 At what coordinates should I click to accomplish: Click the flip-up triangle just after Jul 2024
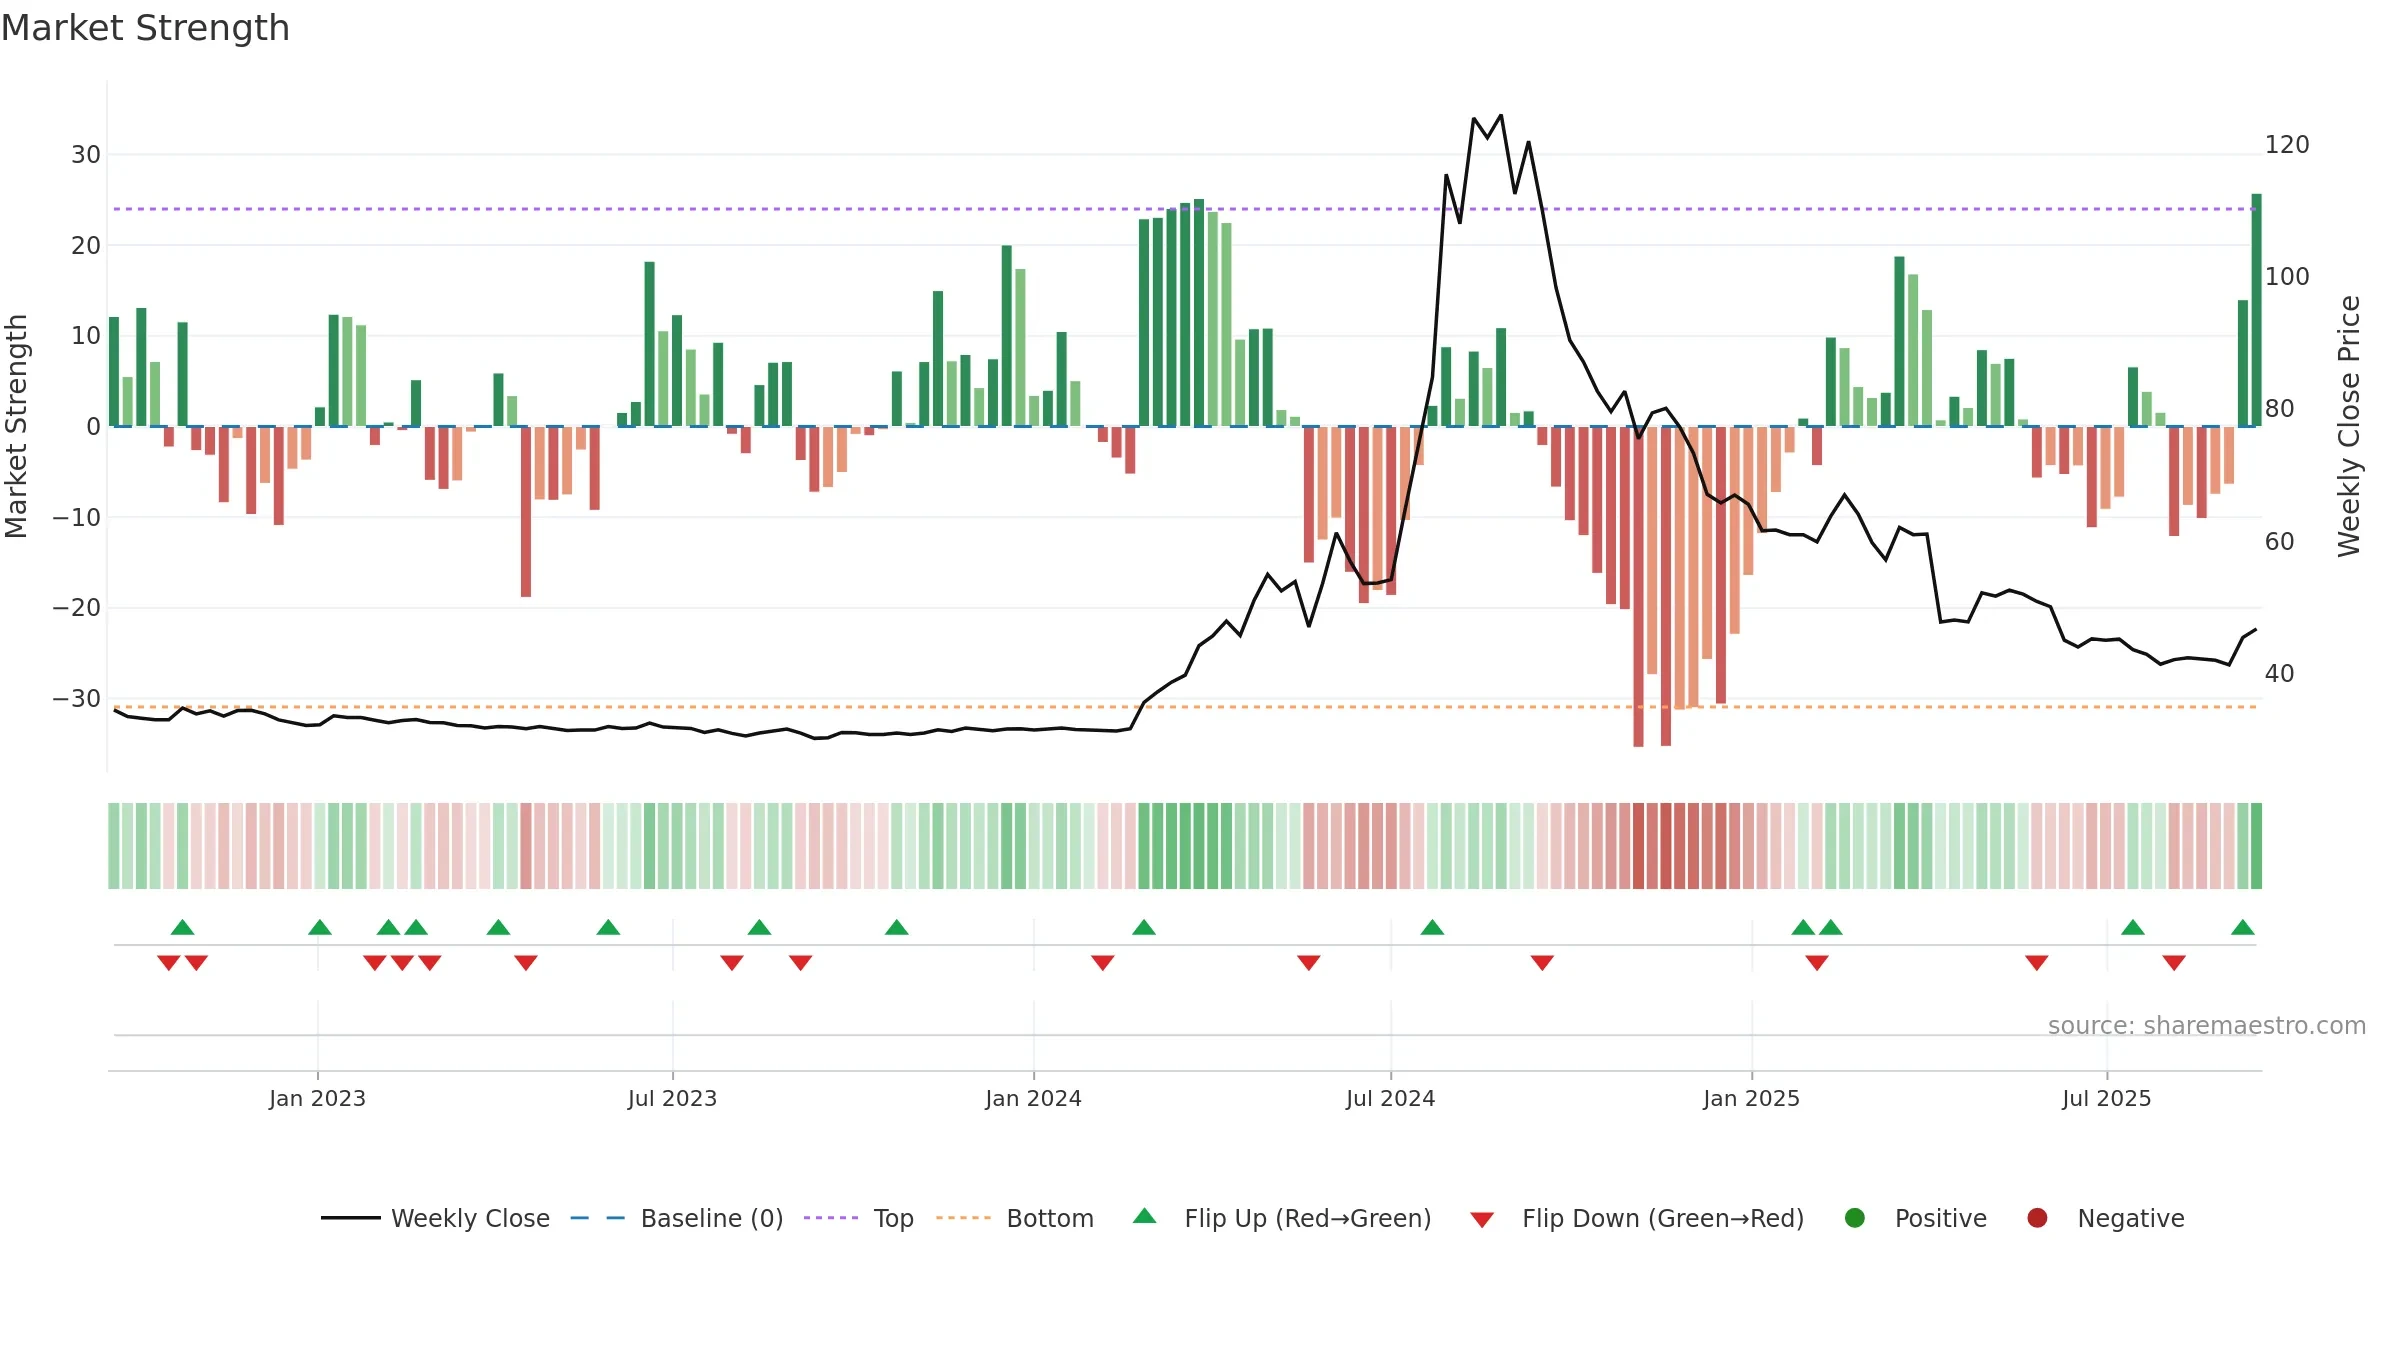tap(1432, 927)
